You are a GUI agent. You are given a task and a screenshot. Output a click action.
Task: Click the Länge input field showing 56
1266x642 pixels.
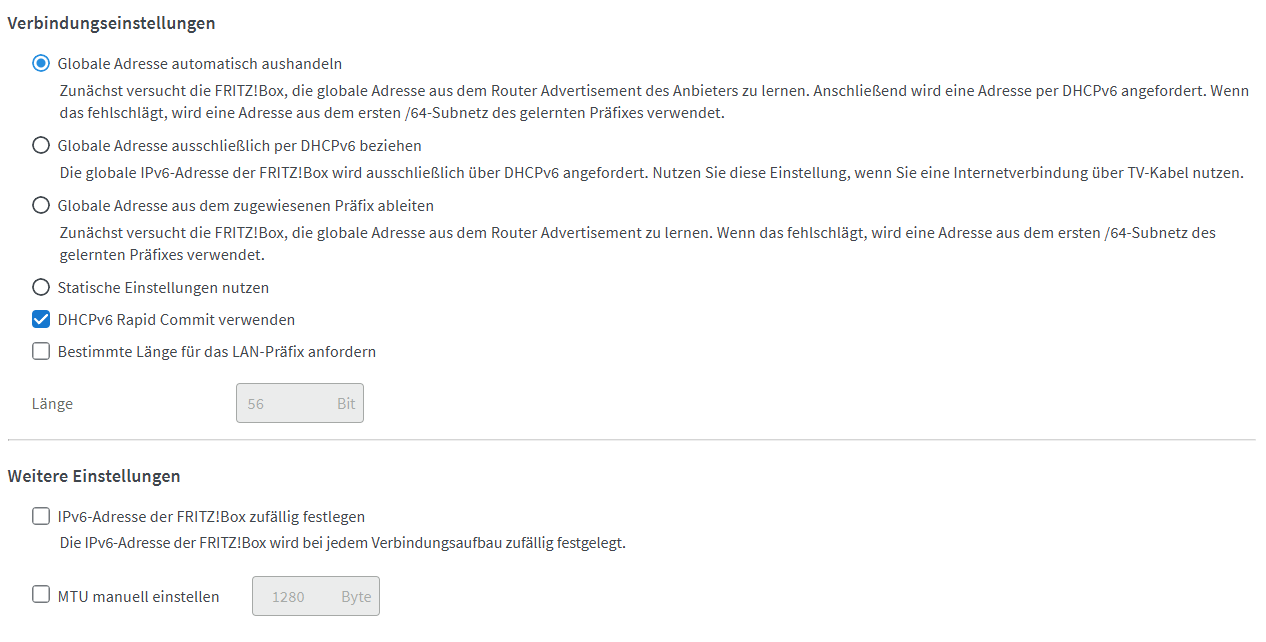300,403
